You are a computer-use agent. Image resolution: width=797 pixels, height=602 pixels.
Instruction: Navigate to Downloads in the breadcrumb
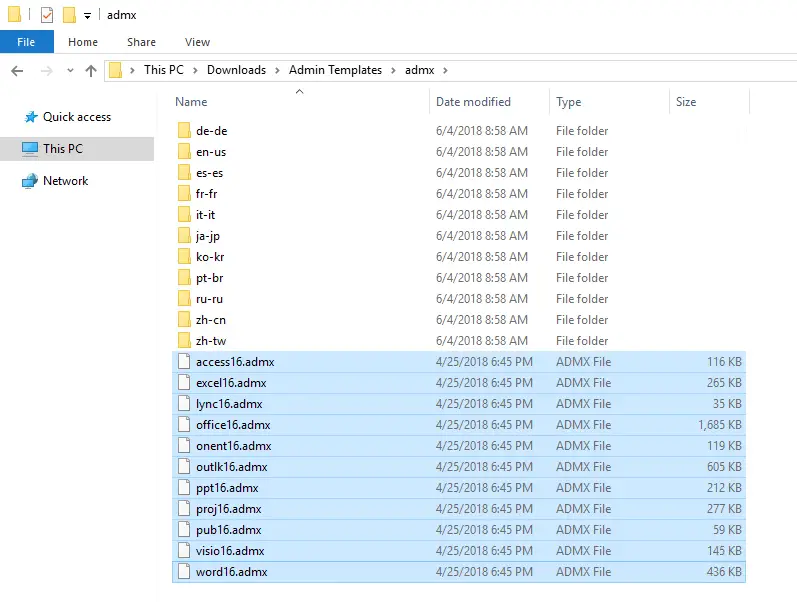tap(236, 70)
